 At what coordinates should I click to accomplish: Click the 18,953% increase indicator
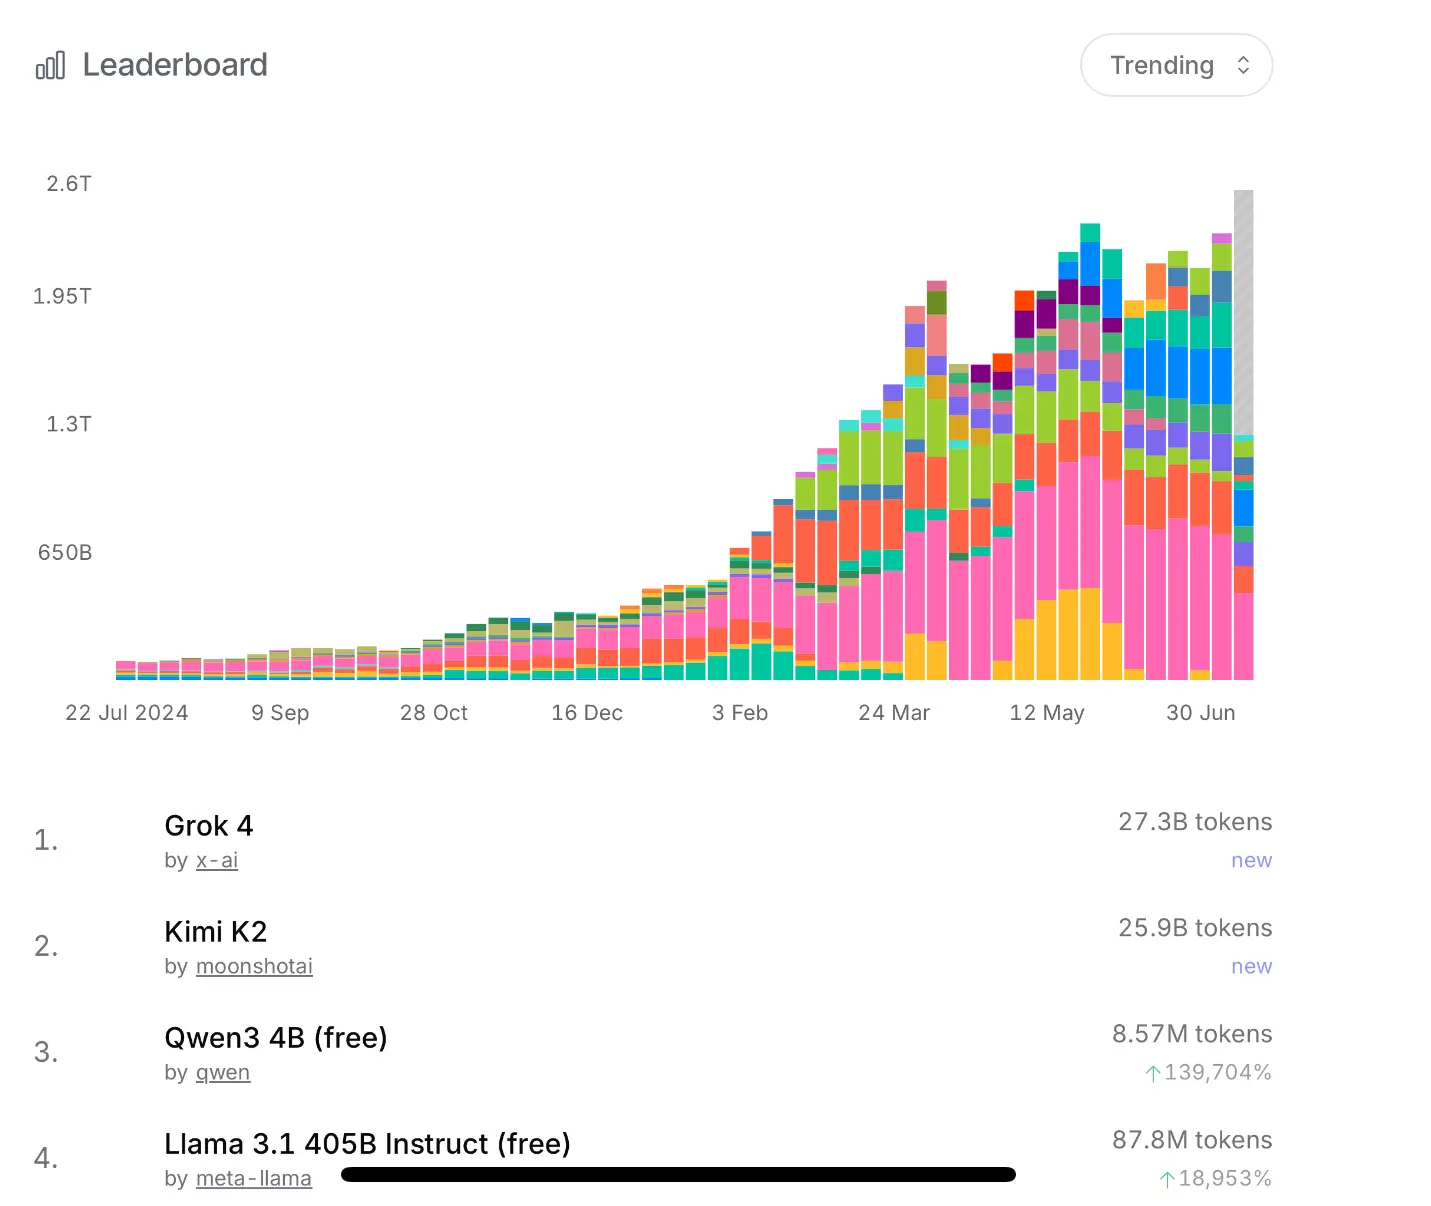(x=1215, y=1178)
